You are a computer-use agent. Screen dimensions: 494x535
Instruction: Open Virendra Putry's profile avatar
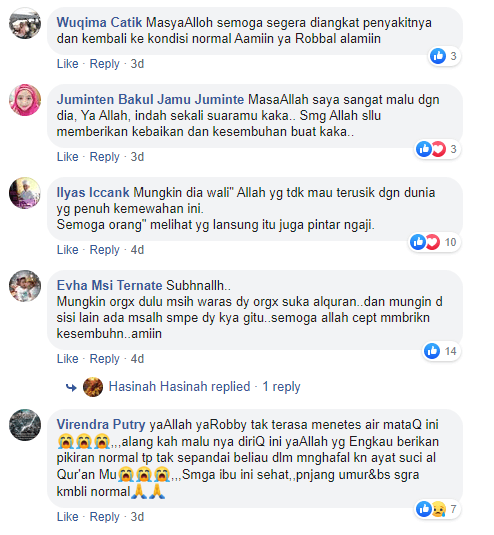[x=25, y=425]
